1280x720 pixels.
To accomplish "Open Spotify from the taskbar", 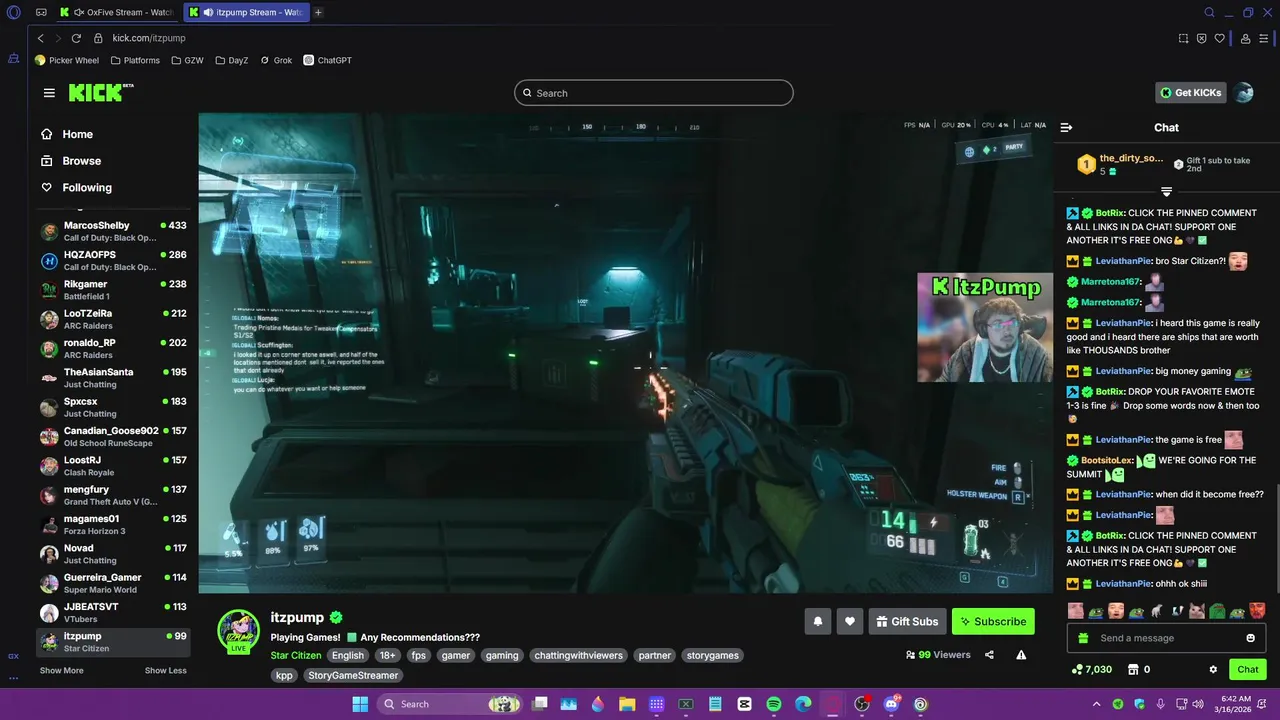I will (x=773, y=704).
